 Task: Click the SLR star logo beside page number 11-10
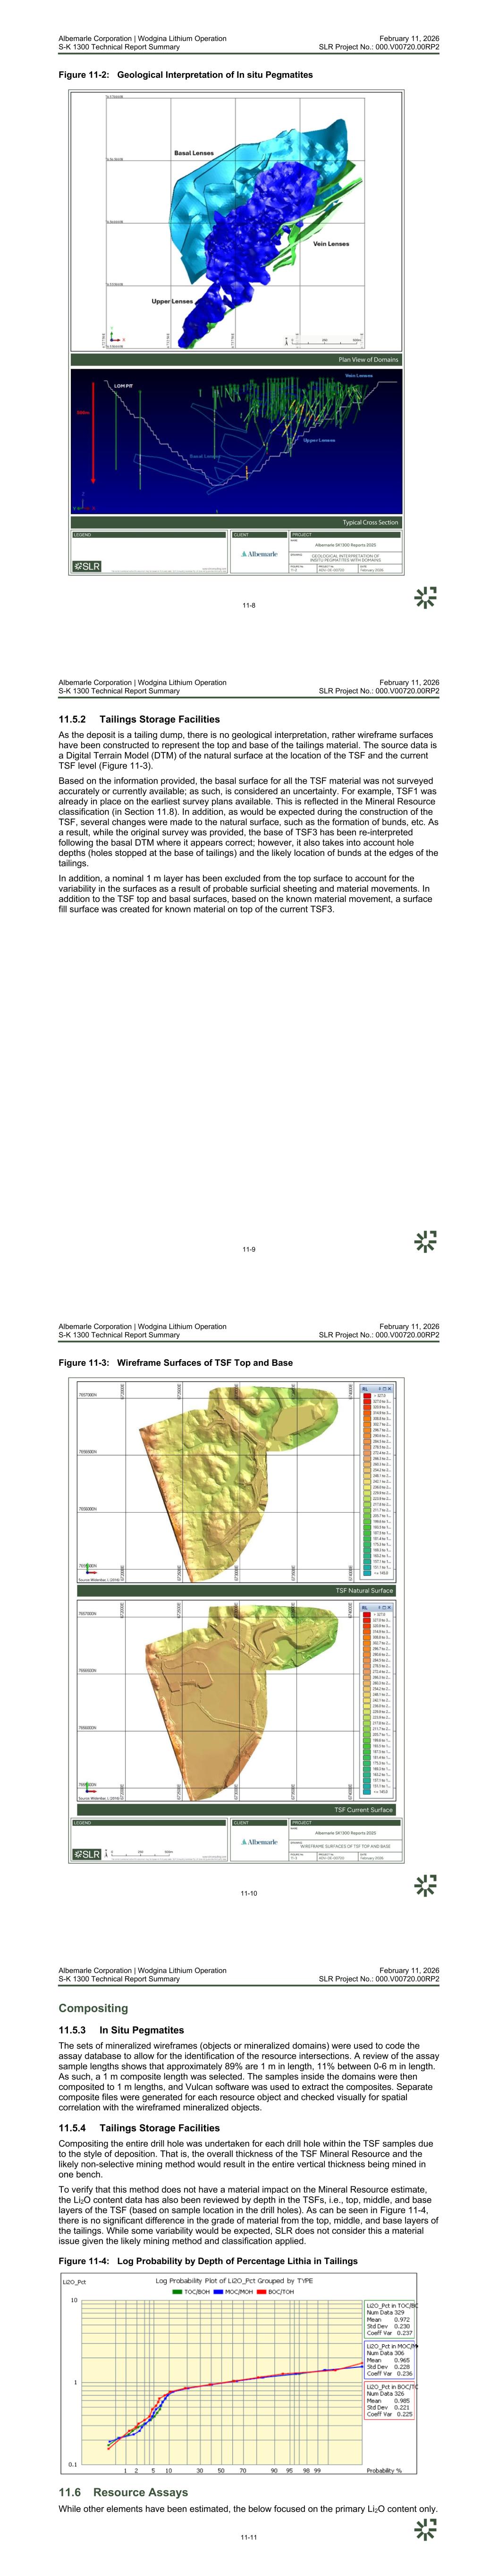[x=425, y=1886]
